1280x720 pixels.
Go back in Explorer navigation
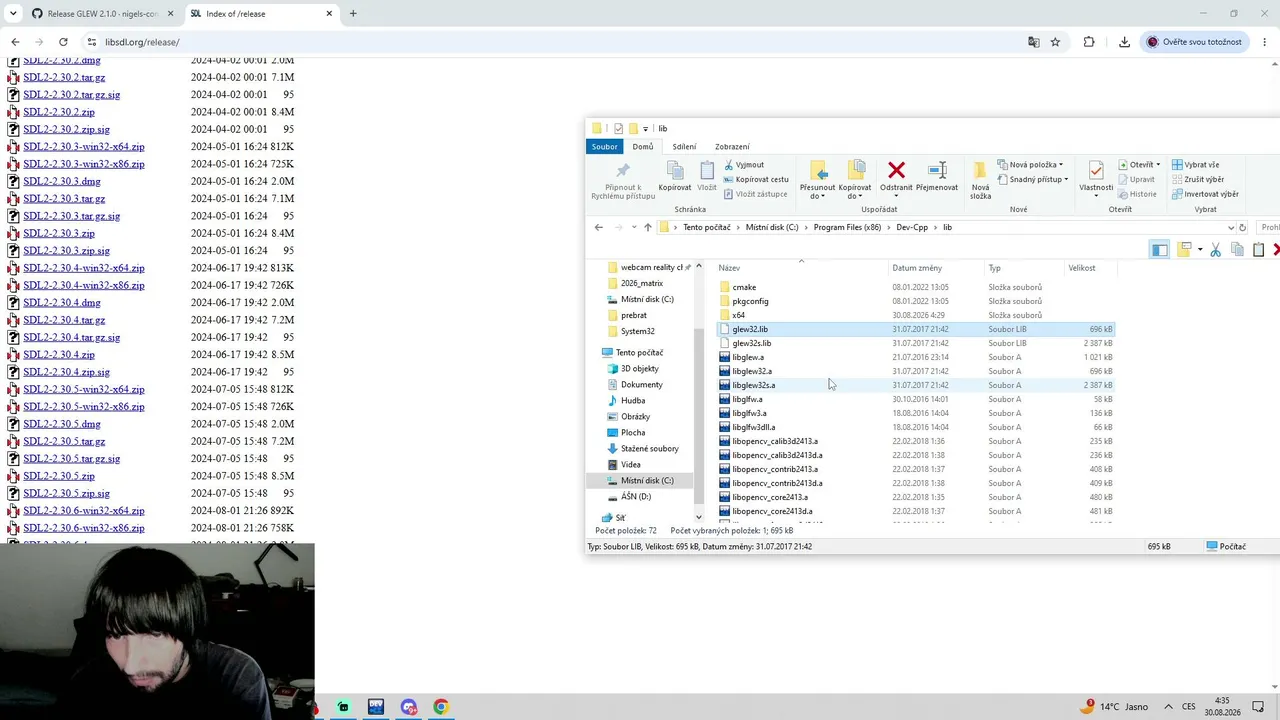[599, 227]
